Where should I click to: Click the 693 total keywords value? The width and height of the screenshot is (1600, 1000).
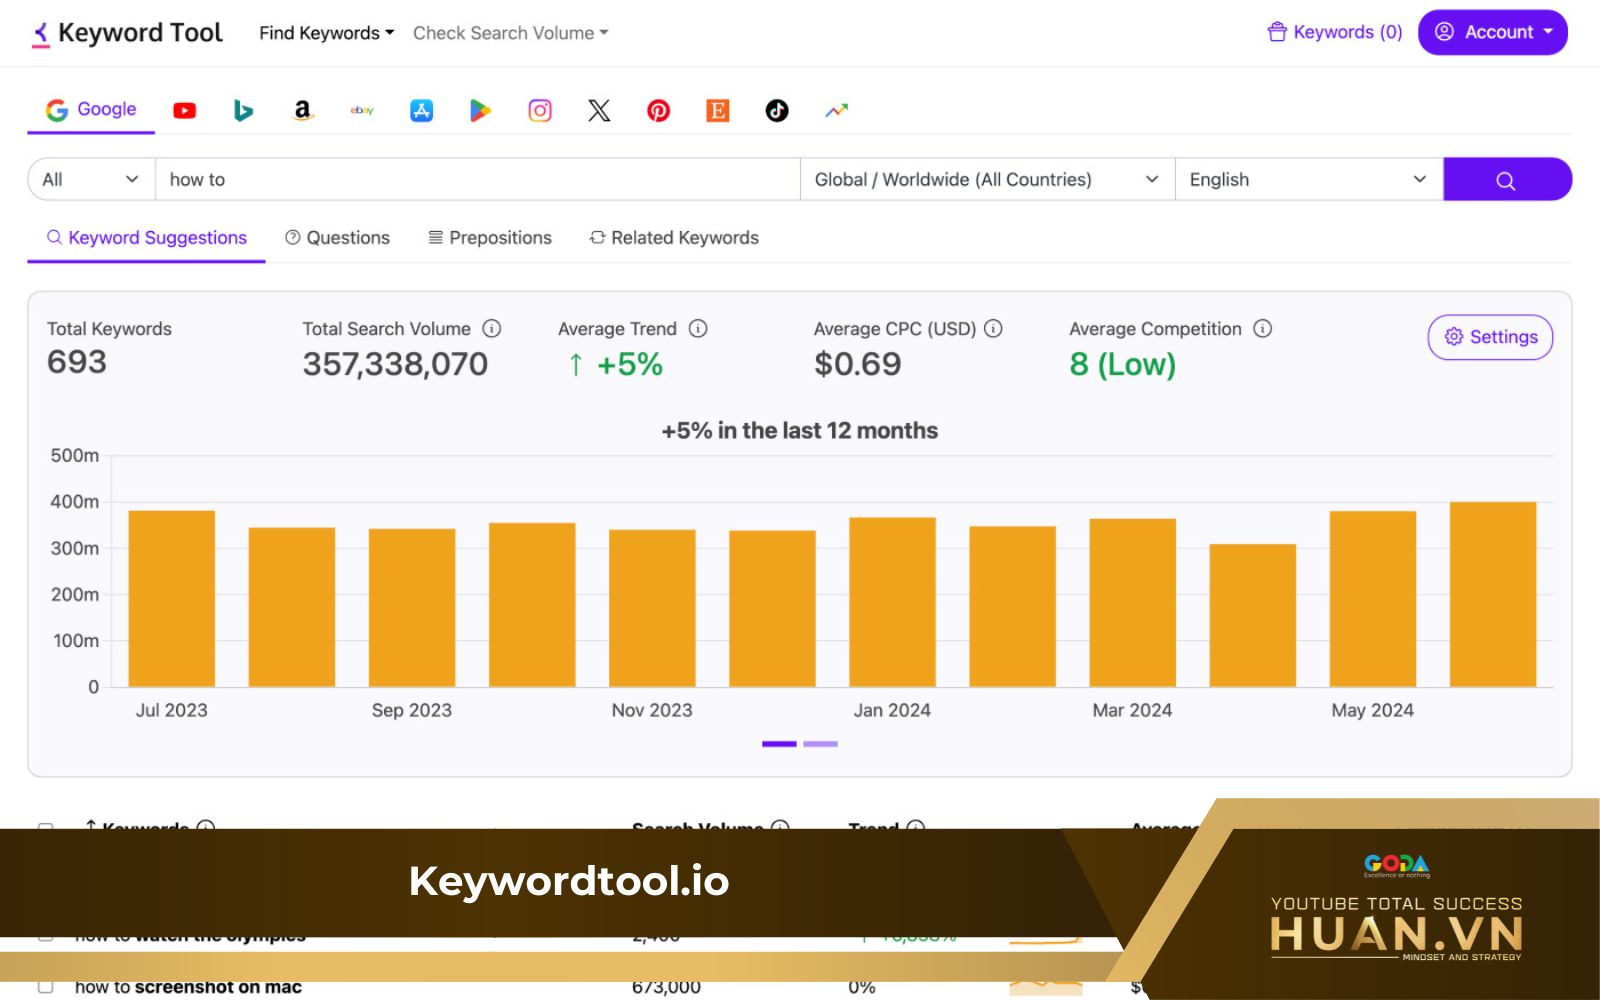pyautogui.click(x=77, y=362)
